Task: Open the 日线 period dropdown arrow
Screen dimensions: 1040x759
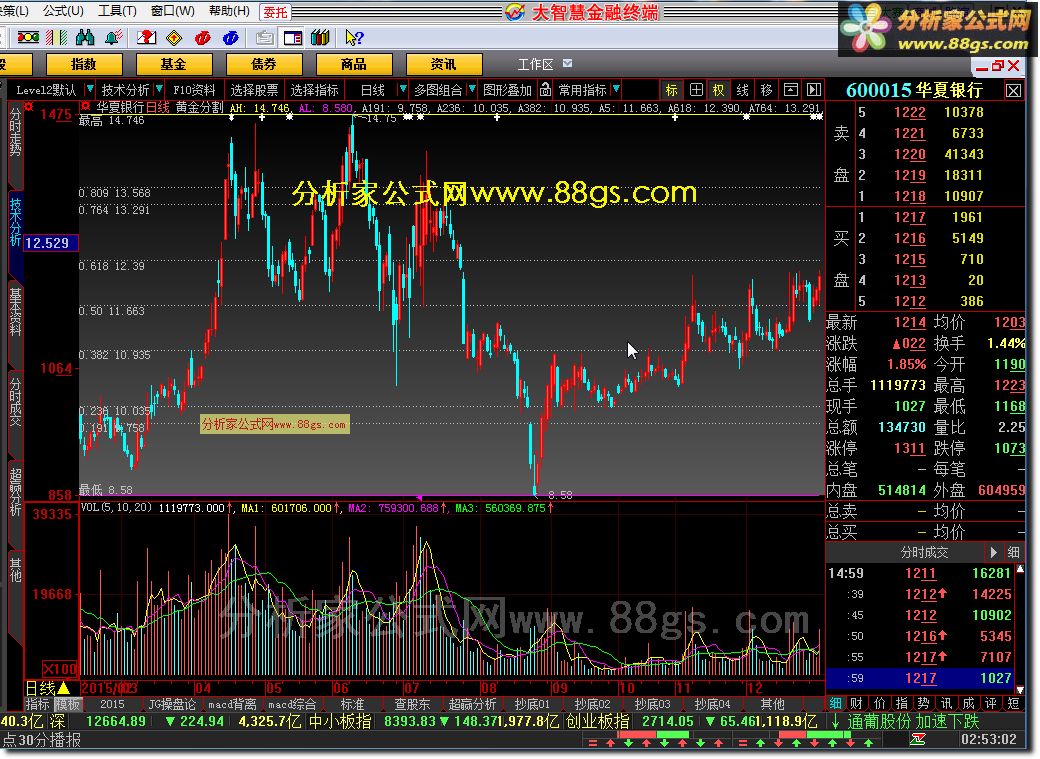Action: click(402, 88)
